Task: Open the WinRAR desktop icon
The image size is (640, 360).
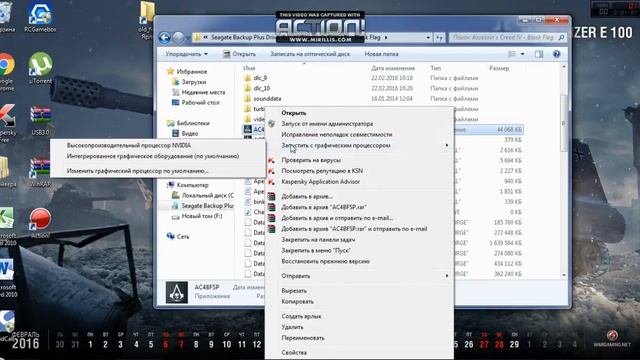Action: pyautogui.click(x=40, y=172)
